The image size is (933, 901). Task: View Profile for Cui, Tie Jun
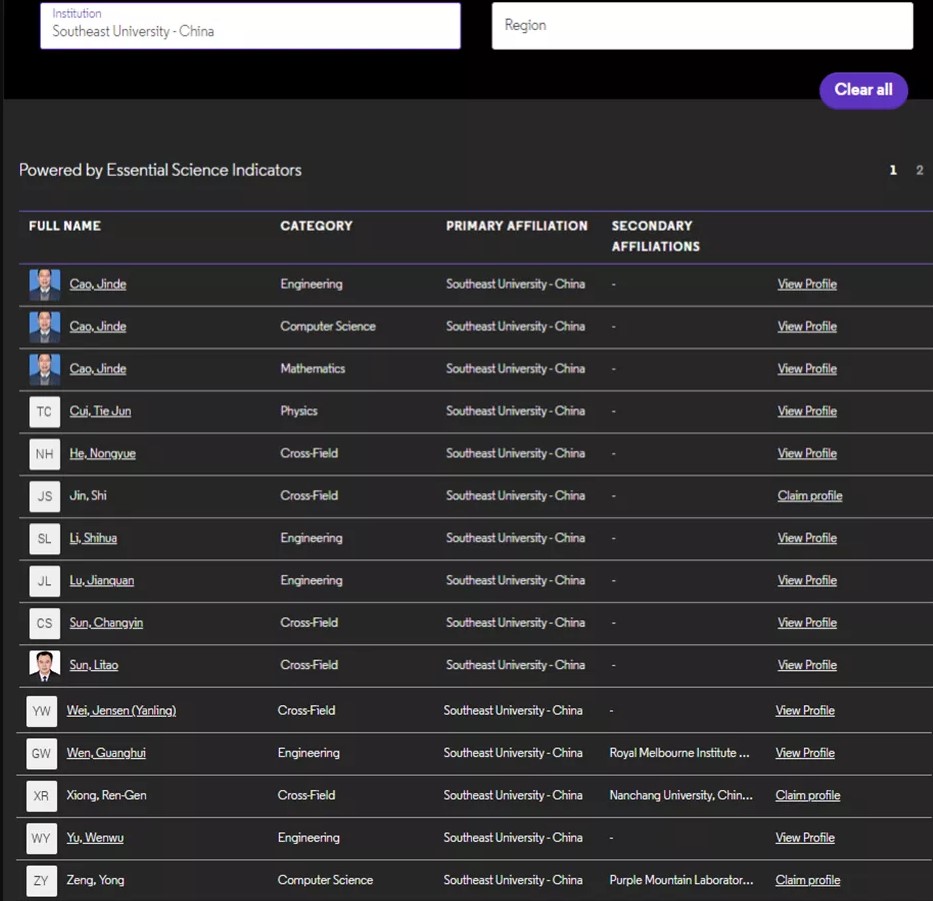click(x=807, y=411)
